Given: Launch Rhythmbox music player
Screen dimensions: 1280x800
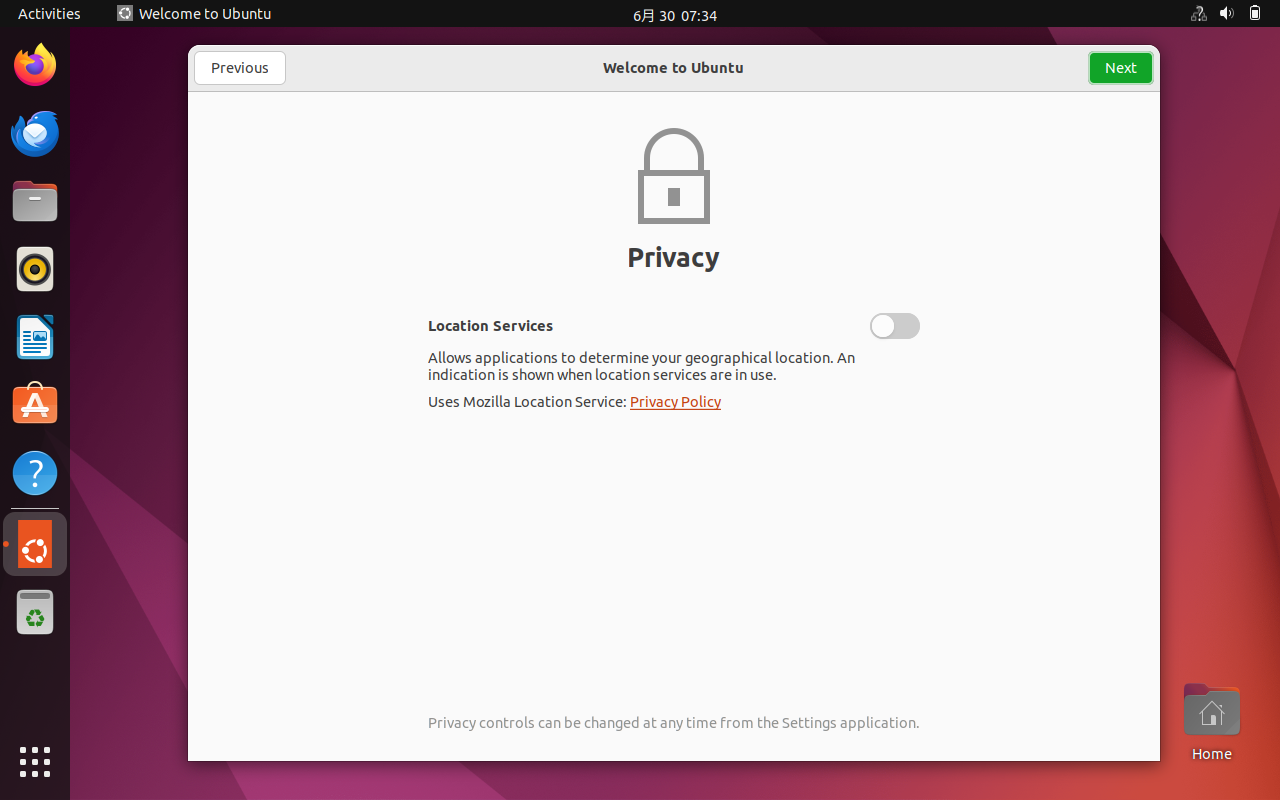Looking at the screenshot, I should tap(35, 269).
